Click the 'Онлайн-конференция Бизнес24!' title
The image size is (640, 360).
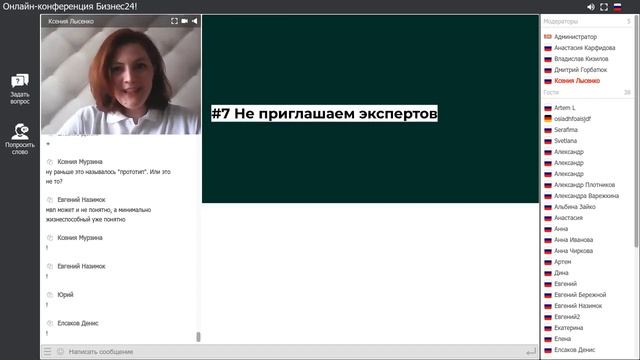pos(70,7)
